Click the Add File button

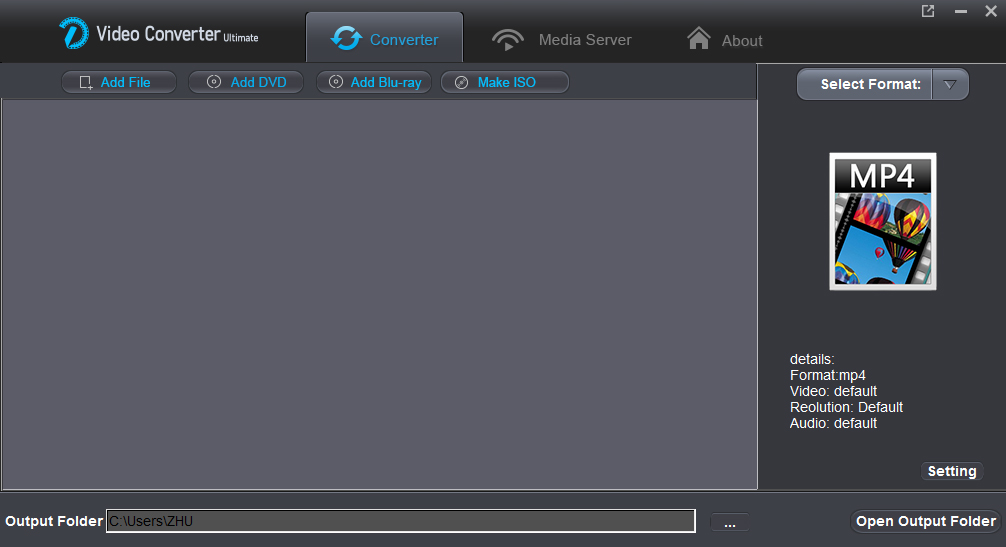click(x=119, y=82)
